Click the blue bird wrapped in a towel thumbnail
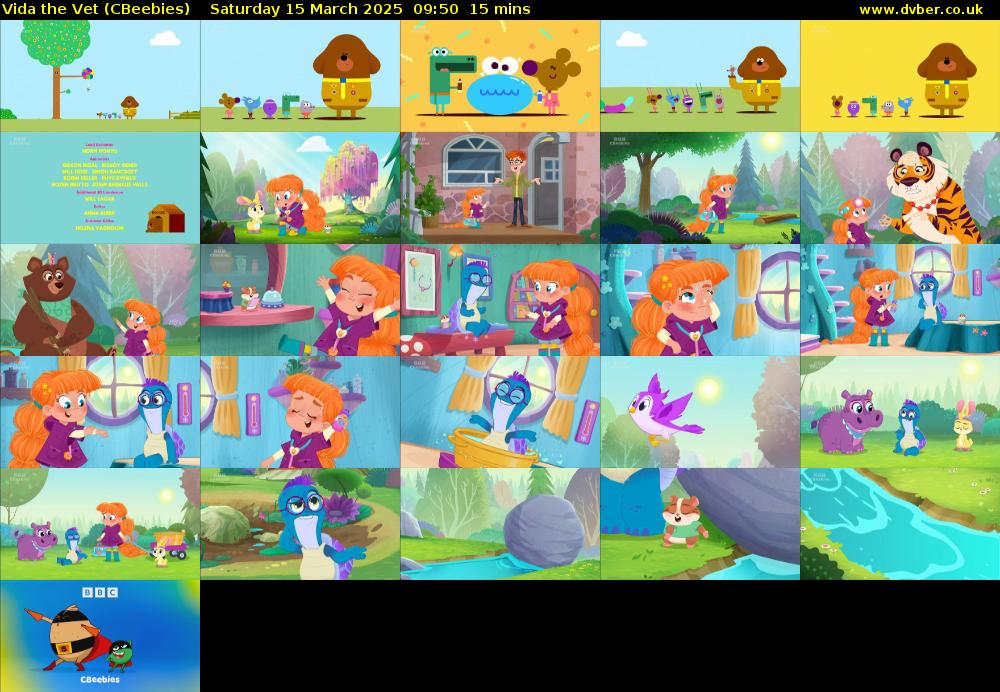This screenshot has height=692, width=1000. [500, 410]
